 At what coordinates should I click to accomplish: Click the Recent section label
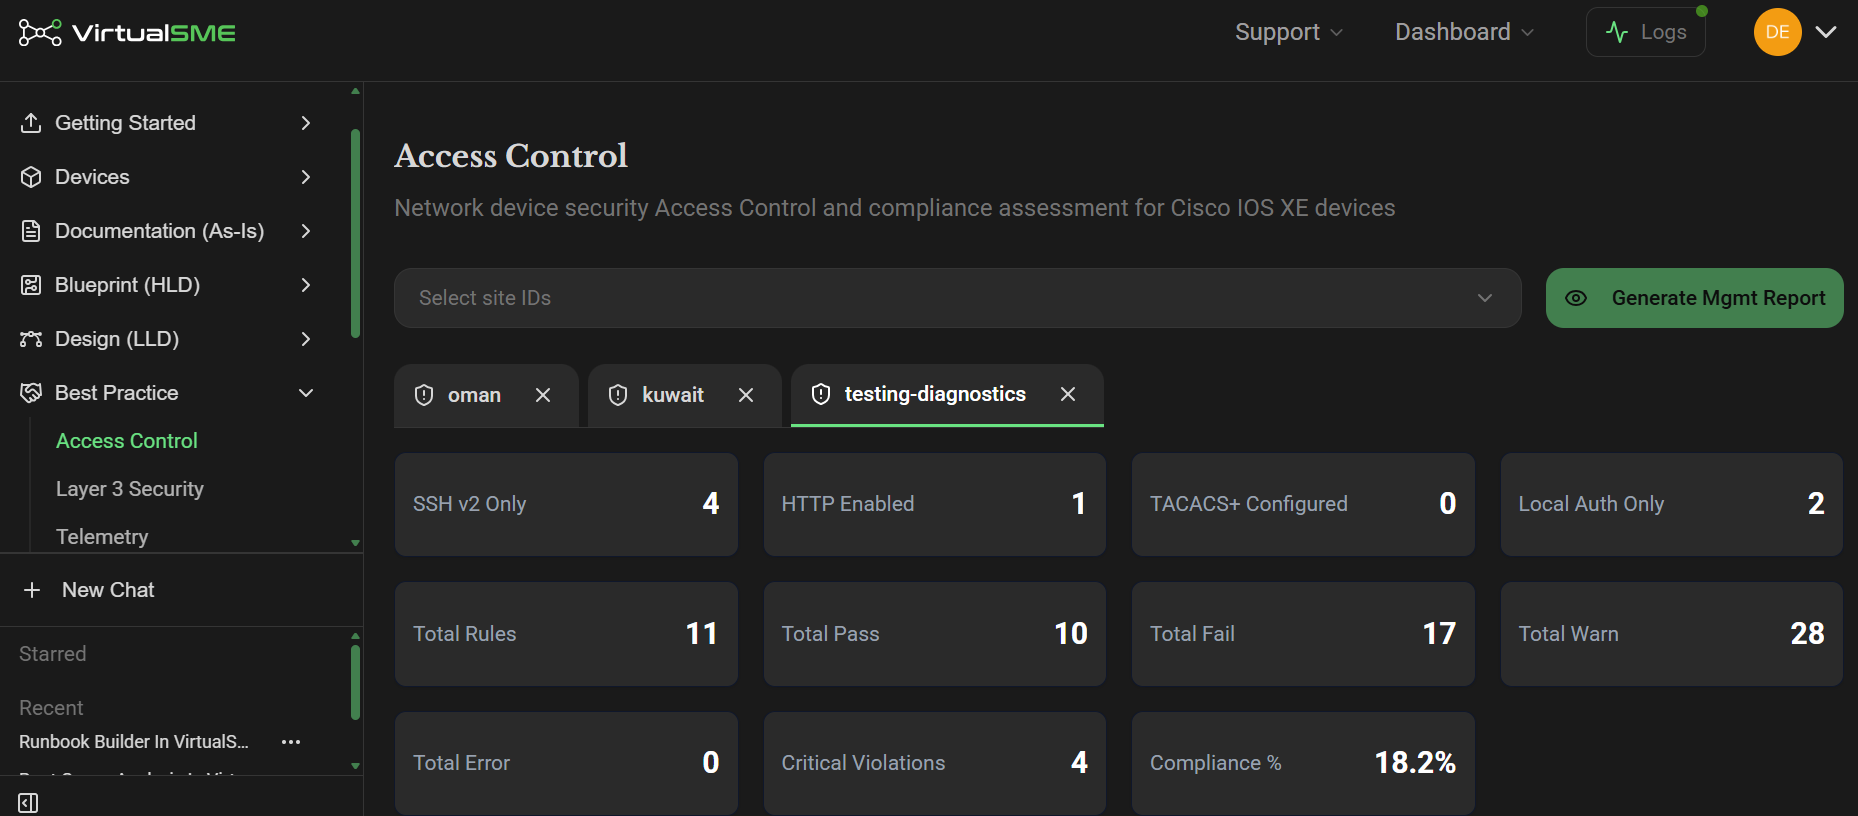click(x=51, y=708)
